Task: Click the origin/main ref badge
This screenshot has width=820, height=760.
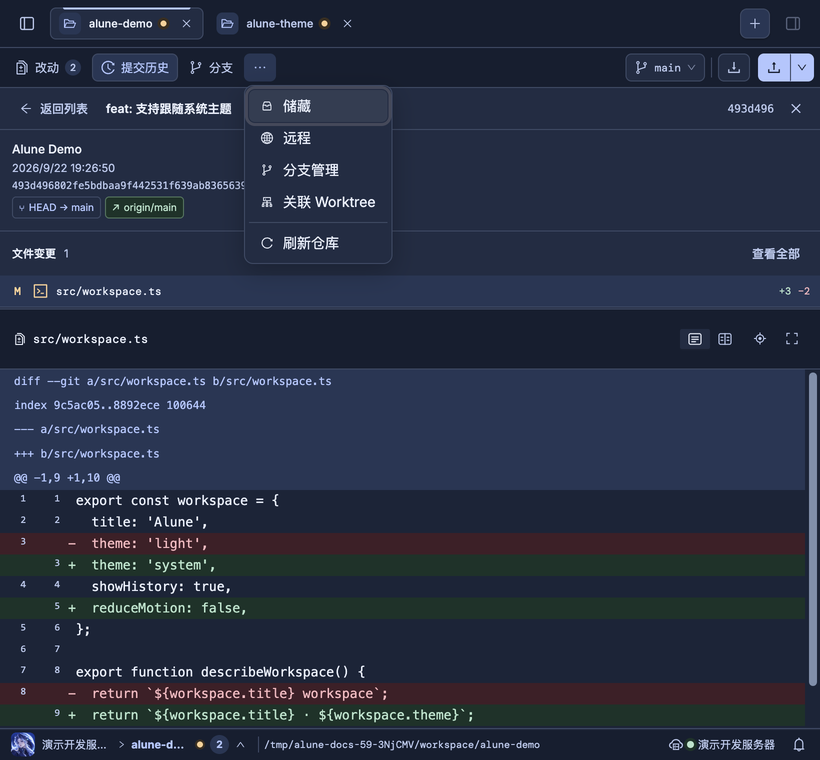Action: click(x=144, y=208)
